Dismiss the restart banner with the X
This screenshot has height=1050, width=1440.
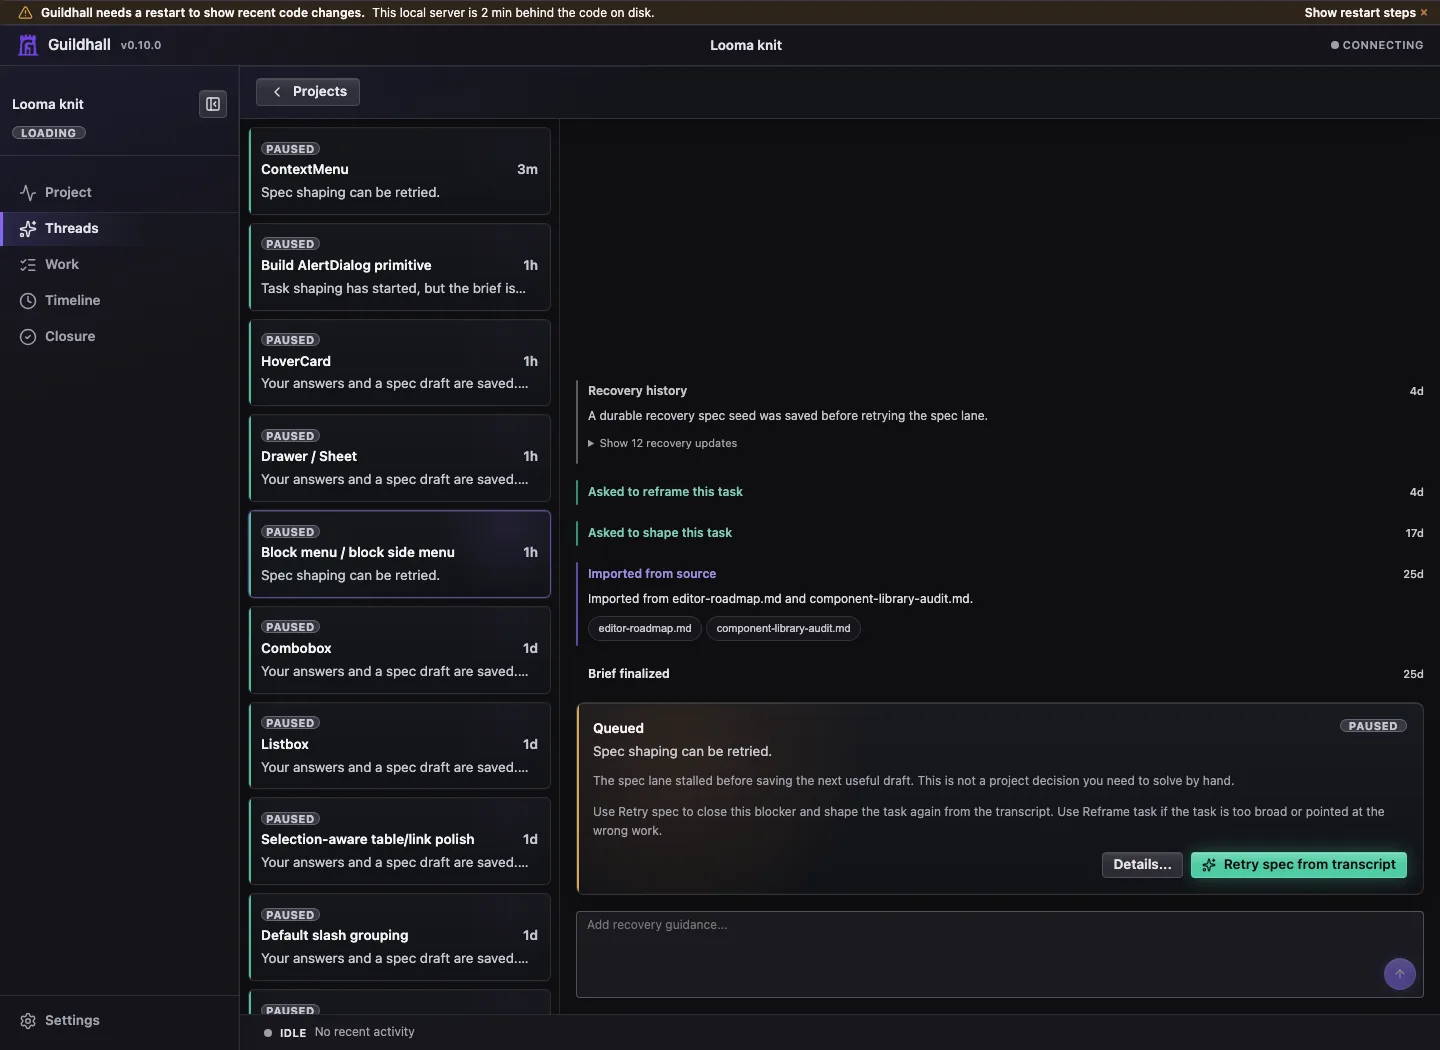pyautogui.click(x=1424, y=13)
